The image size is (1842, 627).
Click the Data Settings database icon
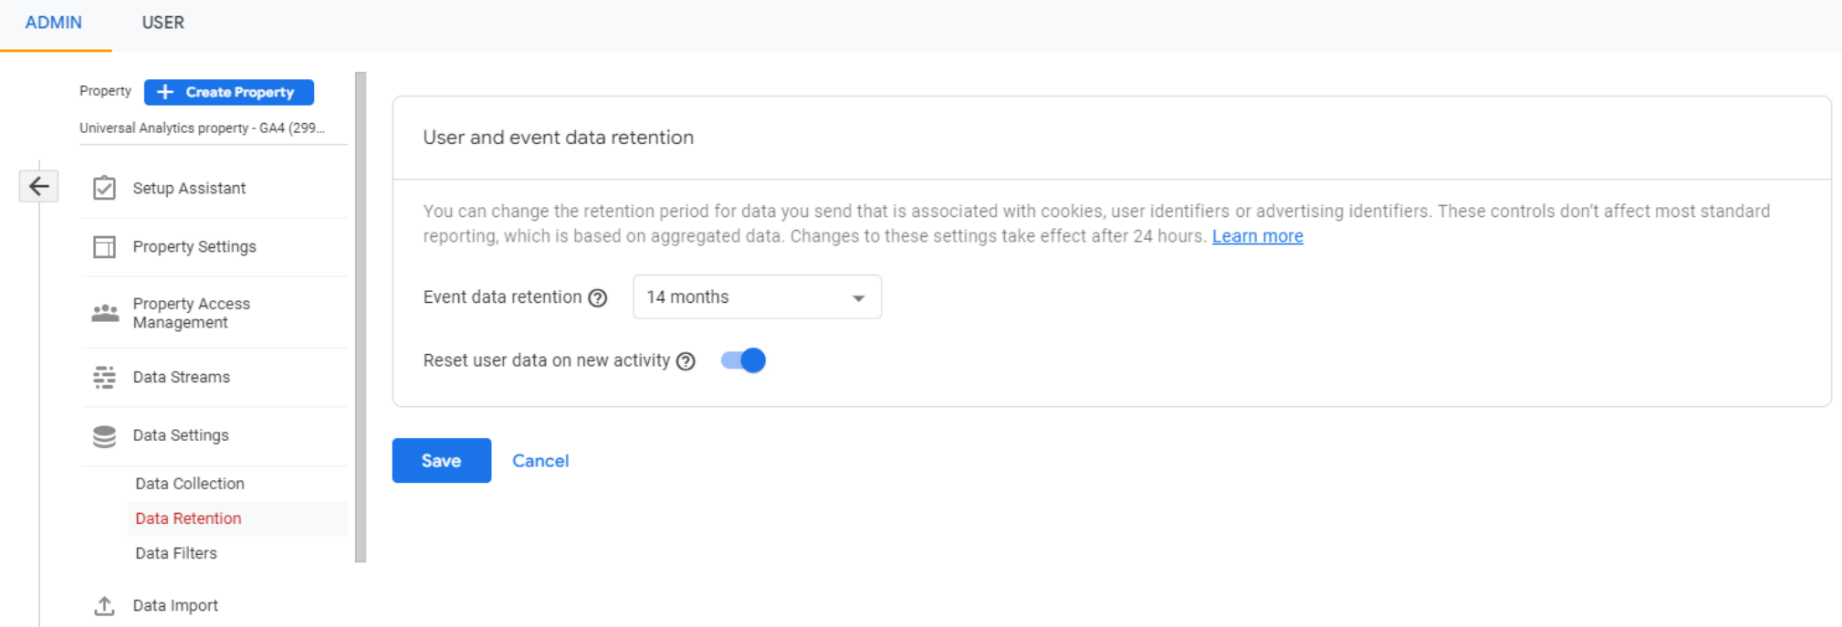pos(104,436)
